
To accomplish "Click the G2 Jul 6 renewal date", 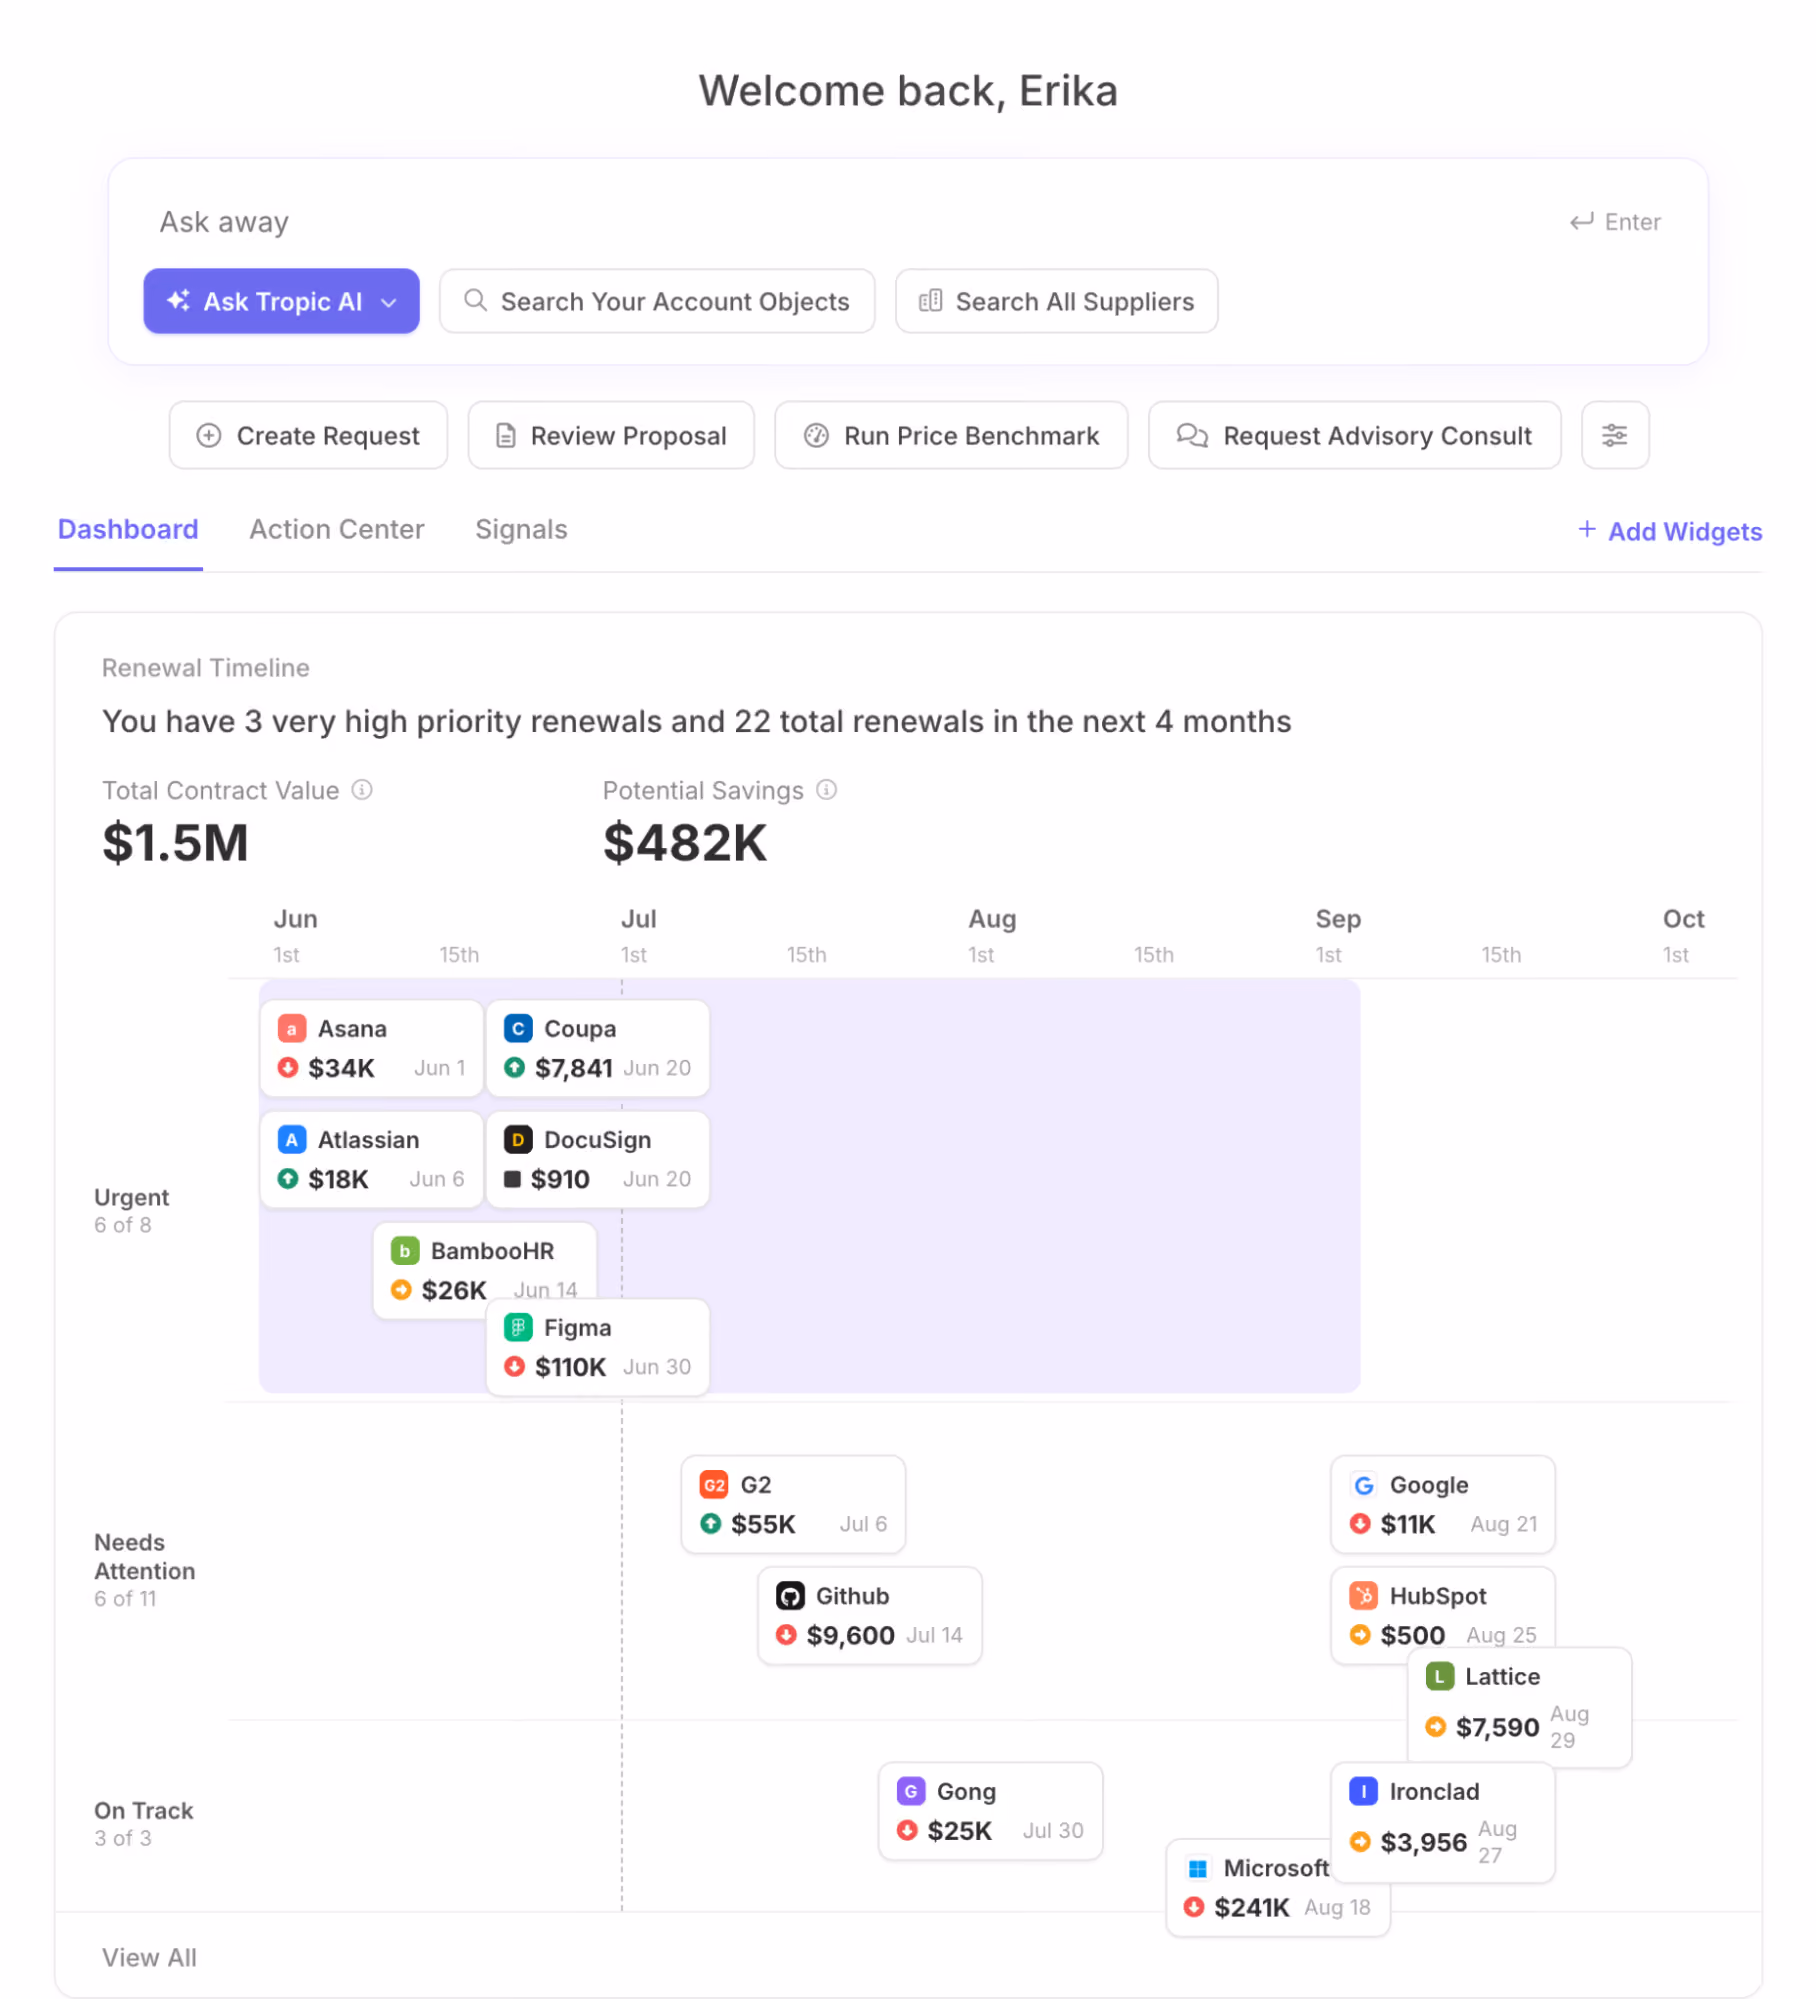I will [863, 1524].
